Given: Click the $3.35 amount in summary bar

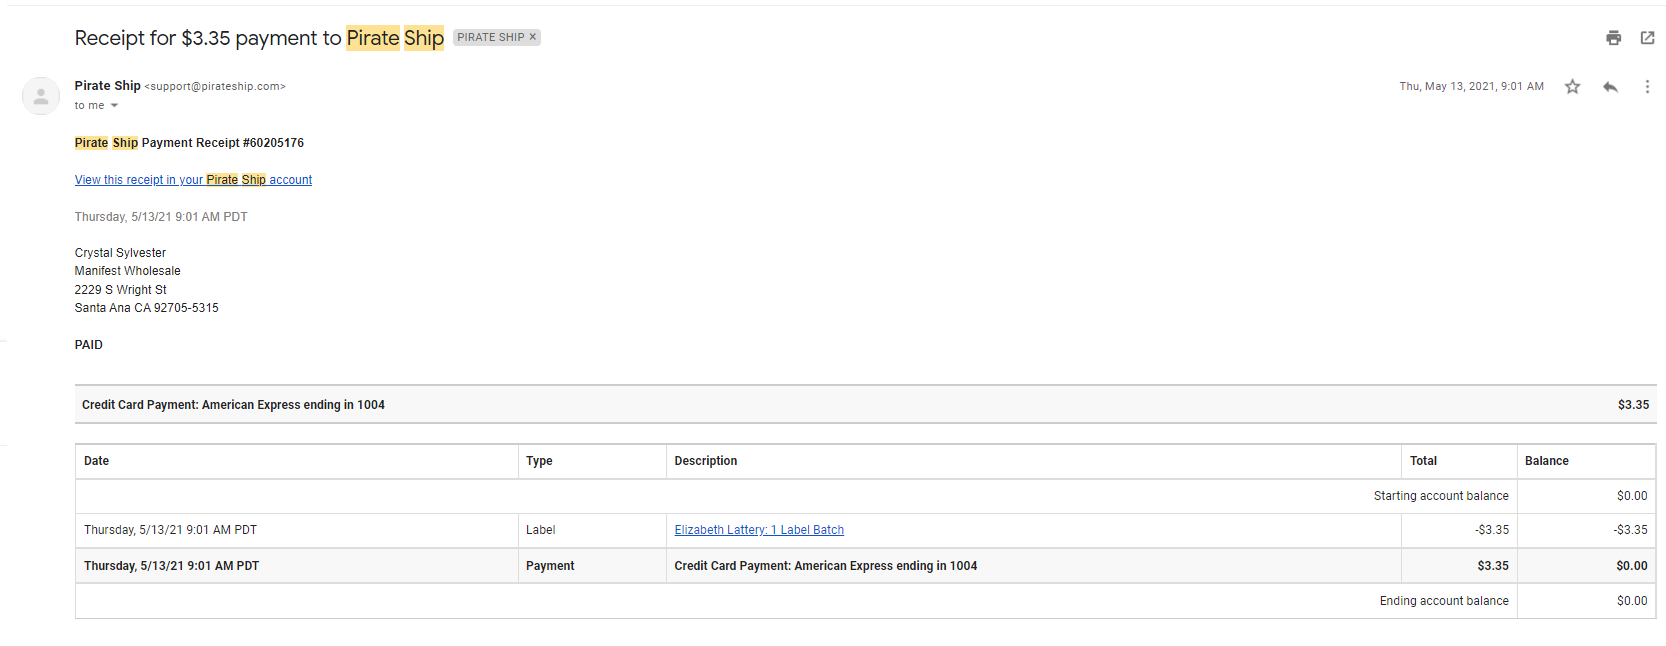Looking at the screenshot, I should [1633, 405].
